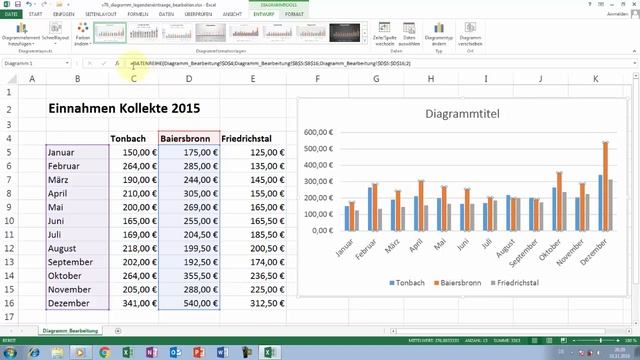The image size is (640, 360).
Task: Undo the last action
Action: [29, 4]
